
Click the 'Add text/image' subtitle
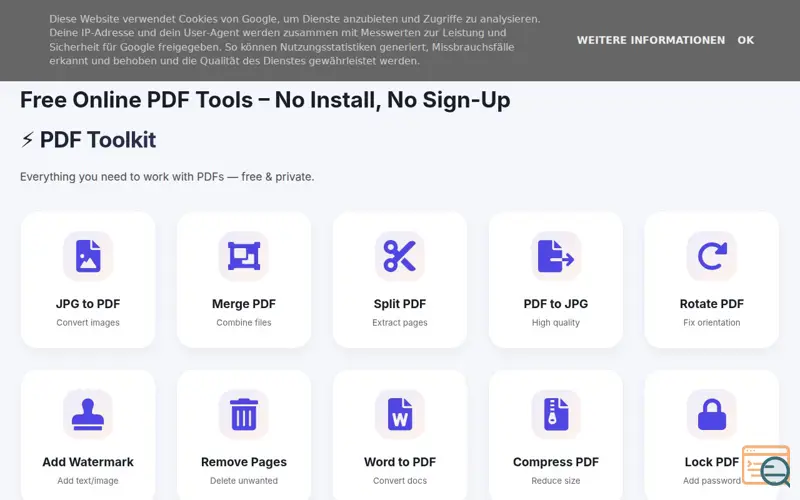88,481
